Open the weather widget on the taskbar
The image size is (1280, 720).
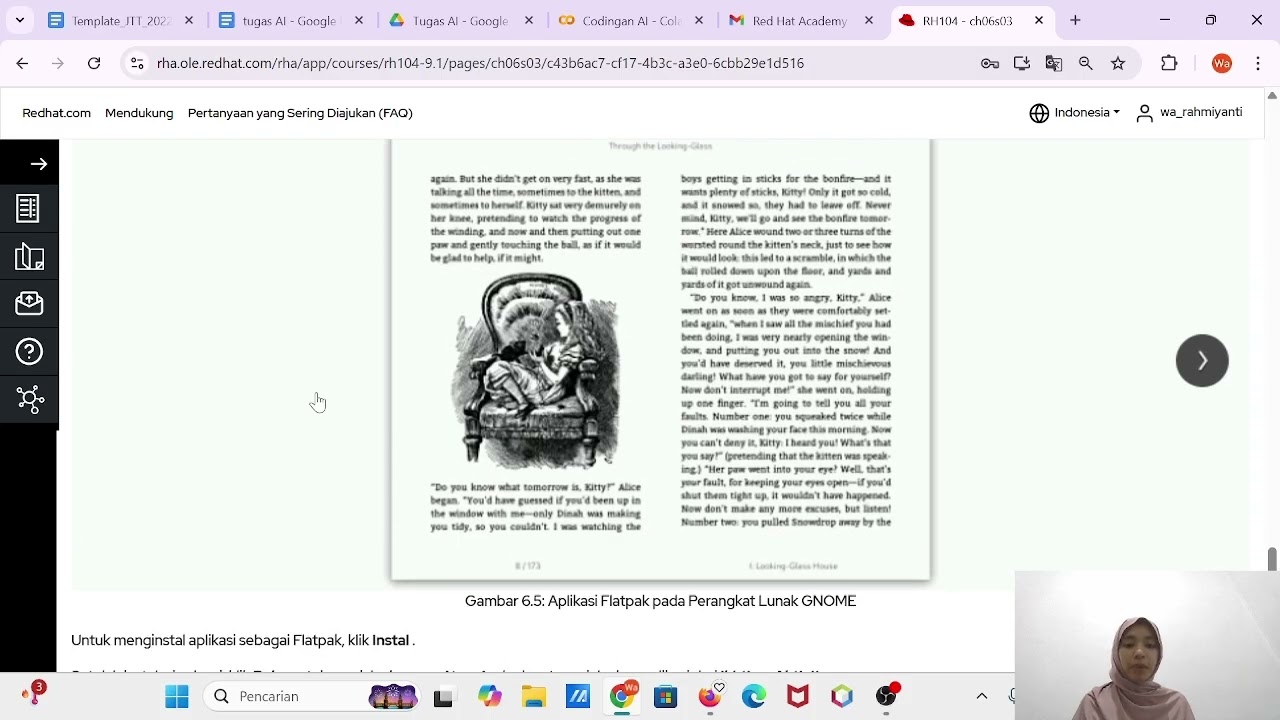33,692
